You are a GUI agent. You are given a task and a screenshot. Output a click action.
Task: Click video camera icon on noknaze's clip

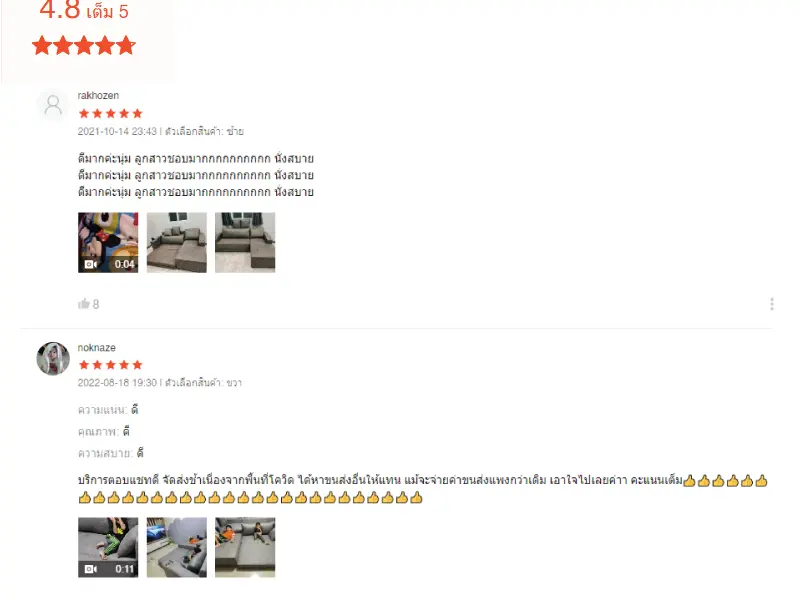pyautogui.click(x=90, y=569)
